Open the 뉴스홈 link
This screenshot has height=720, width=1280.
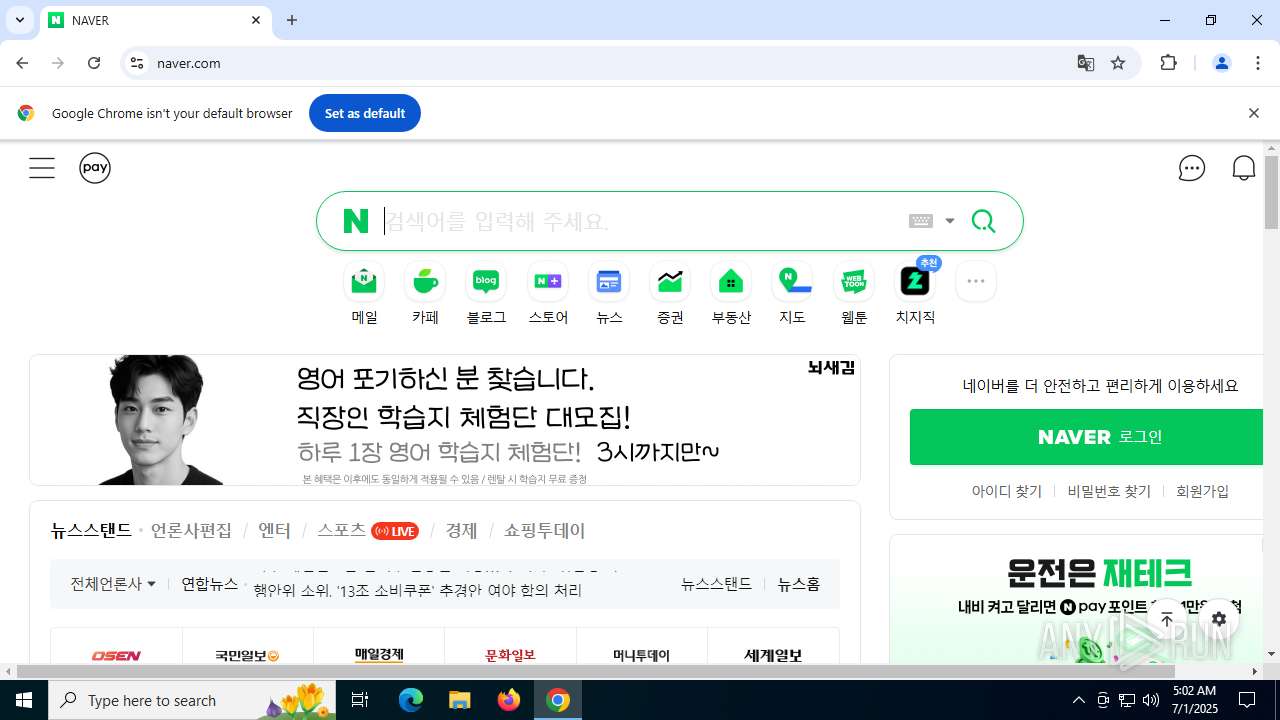point(799,584)
